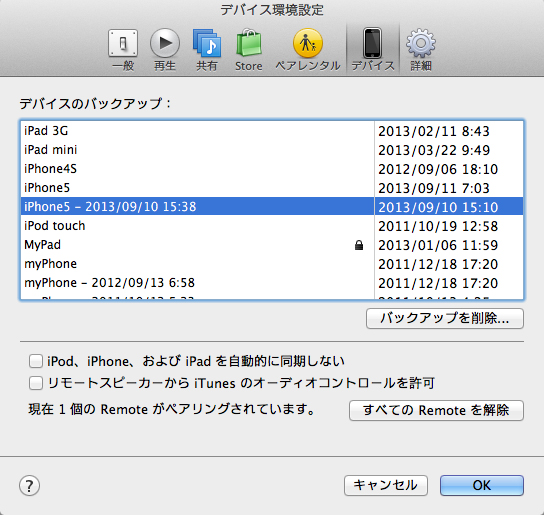Click the date 2013/02/11 8:43
Screen dimensions: 544x515
click(x=434, y=131)
